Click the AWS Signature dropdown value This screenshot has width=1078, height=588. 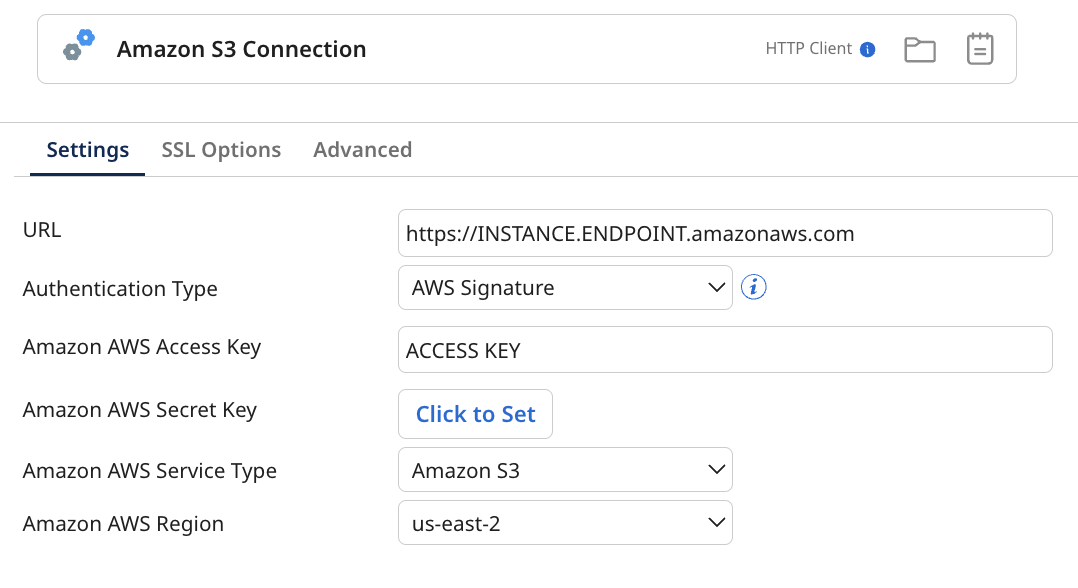pyautogui.click(x=483, y=287)
